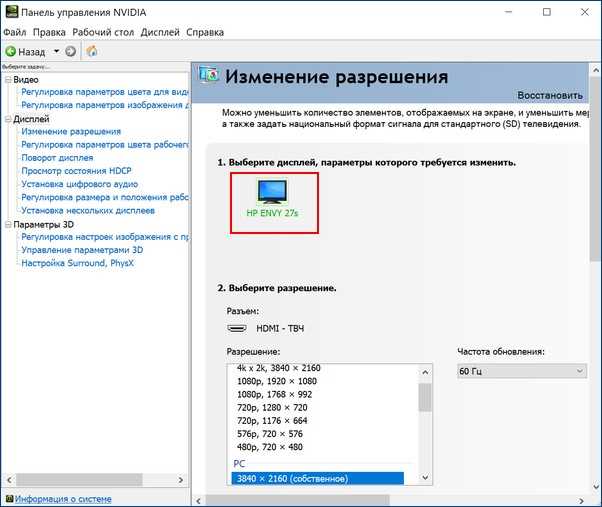Select Поворот дисплея in the task tree
Viewport: 602px width, 507px height.
coord(57,158)
